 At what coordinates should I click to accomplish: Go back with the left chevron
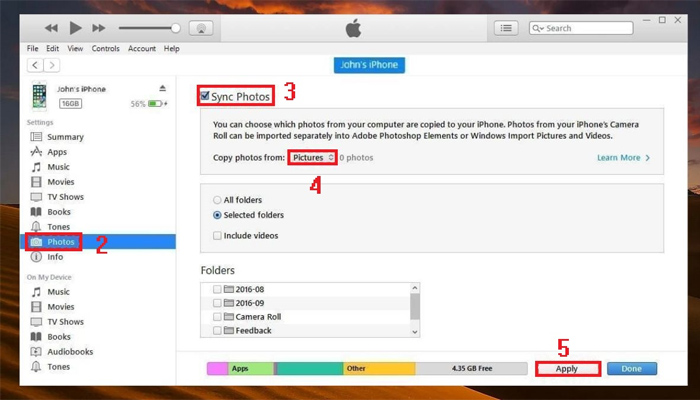35,65
